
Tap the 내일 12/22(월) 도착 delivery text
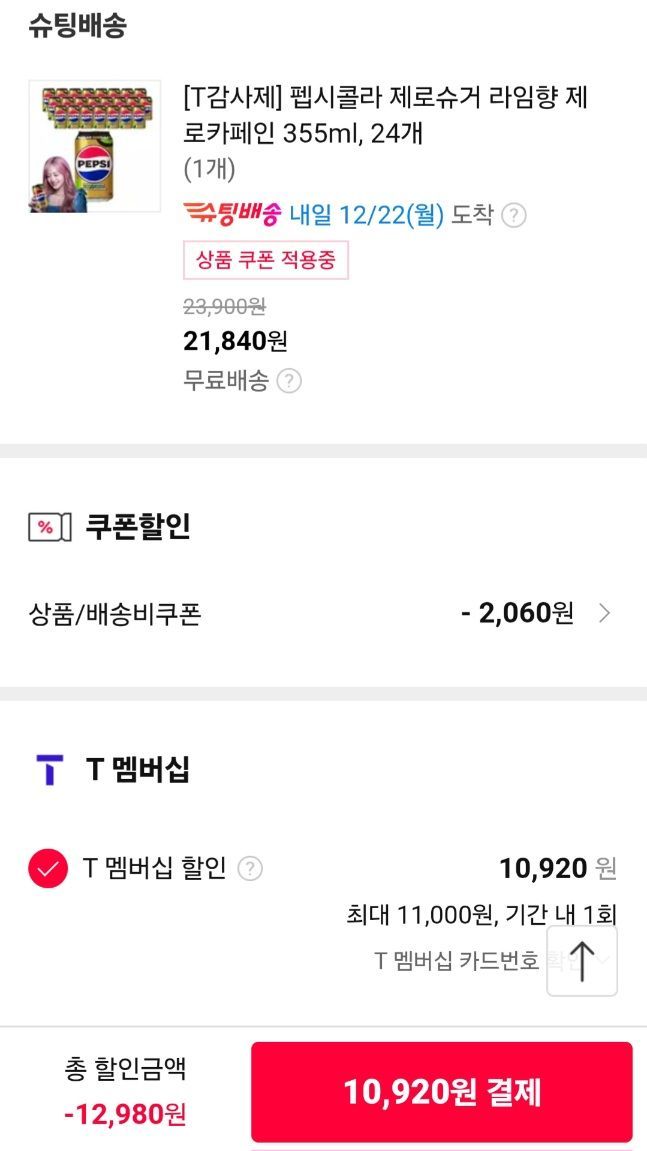391,215
